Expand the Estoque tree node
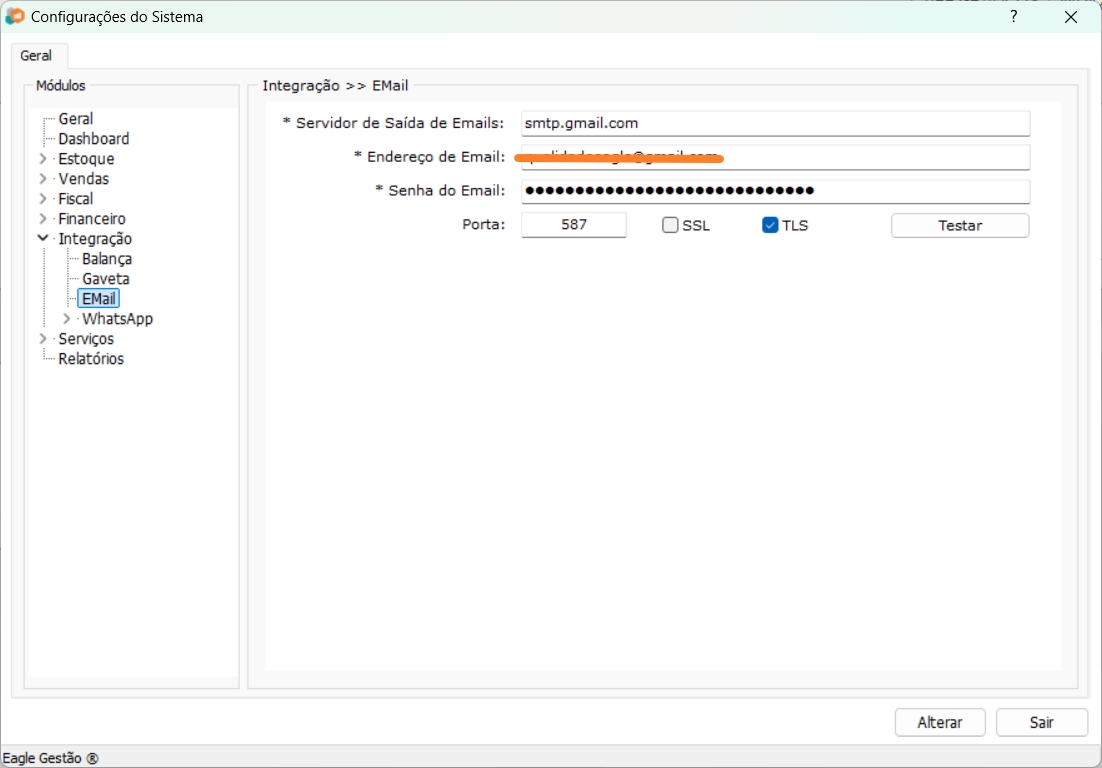Image resolution: width=1102 pixels, height=768 pixels. pos(43,159)
